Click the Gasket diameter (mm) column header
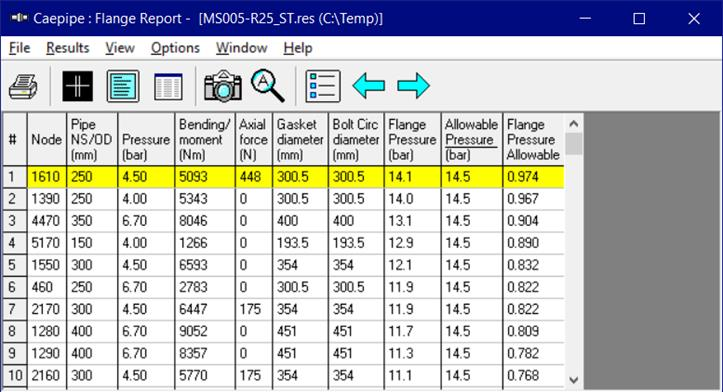 point(300,139)
